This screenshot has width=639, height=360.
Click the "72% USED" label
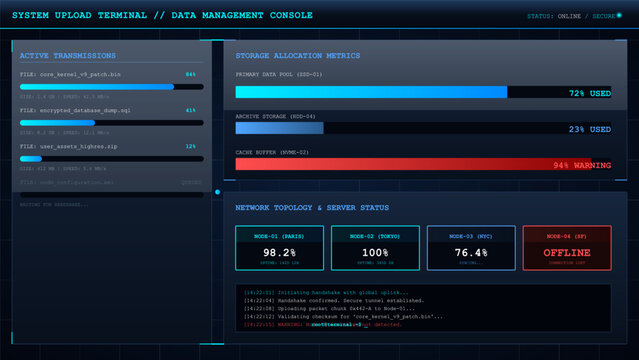[590, 93]
